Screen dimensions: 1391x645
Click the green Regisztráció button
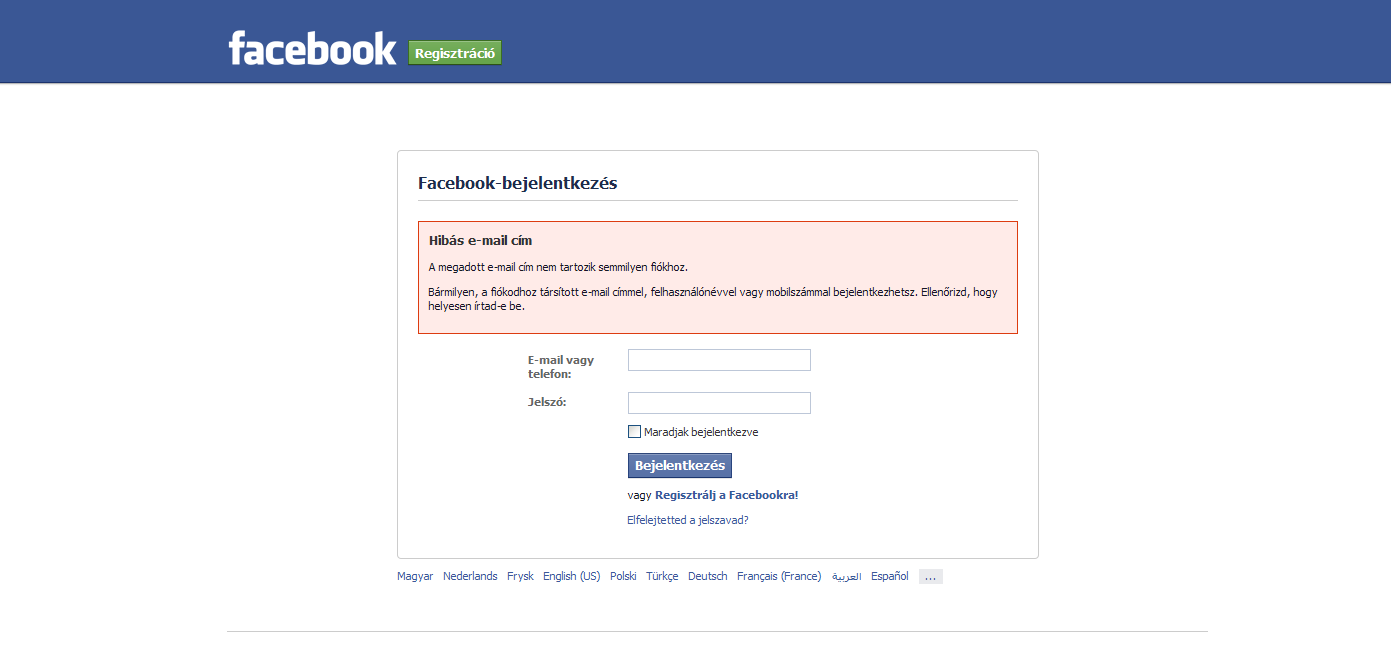pos(455,53)
